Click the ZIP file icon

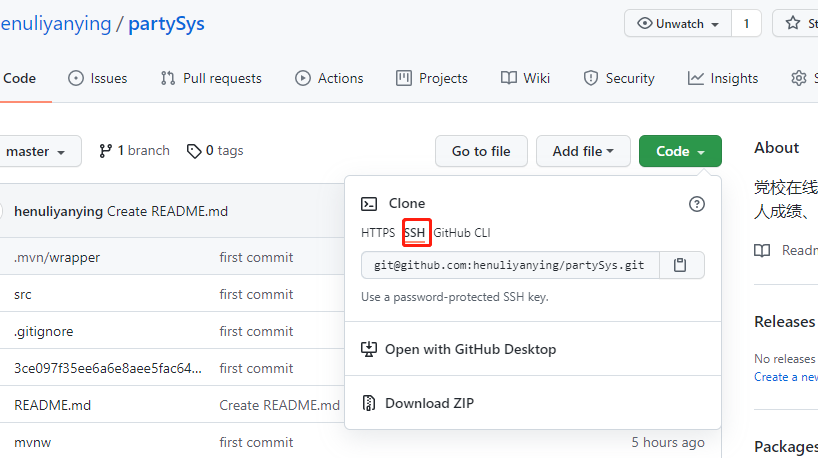(x=369, y=403)
